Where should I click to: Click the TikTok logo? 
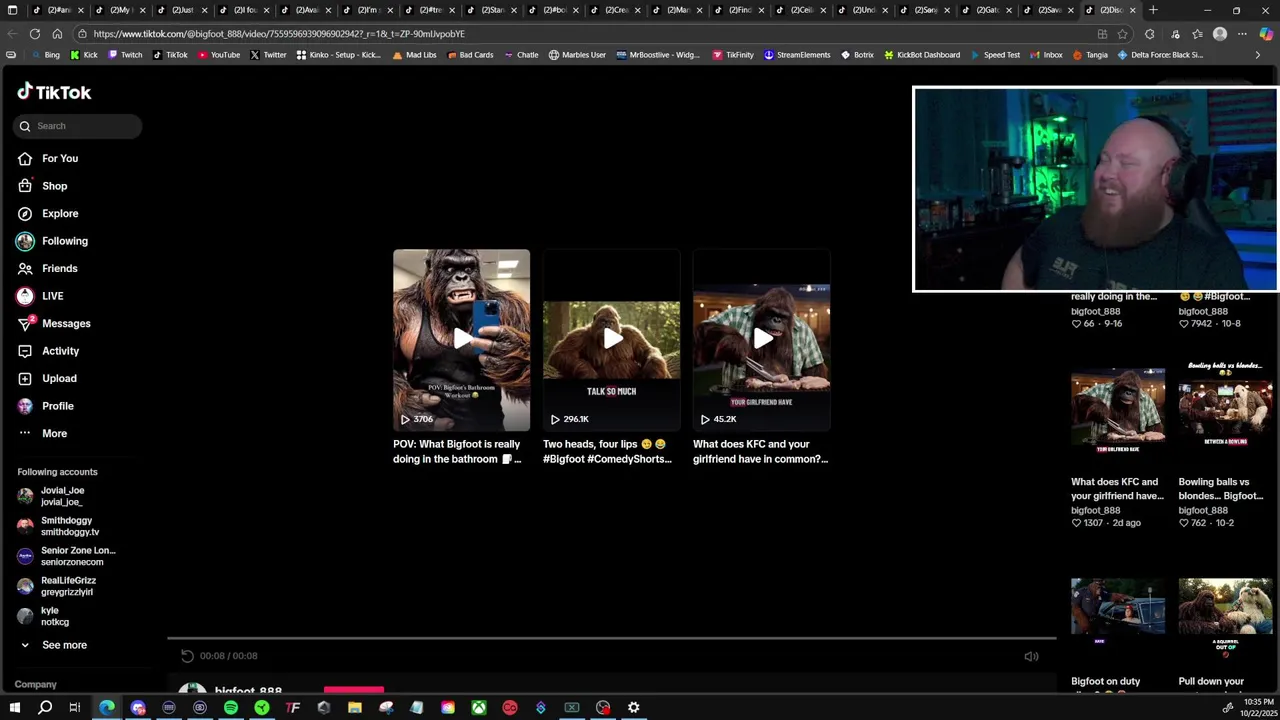coord(54,92)
